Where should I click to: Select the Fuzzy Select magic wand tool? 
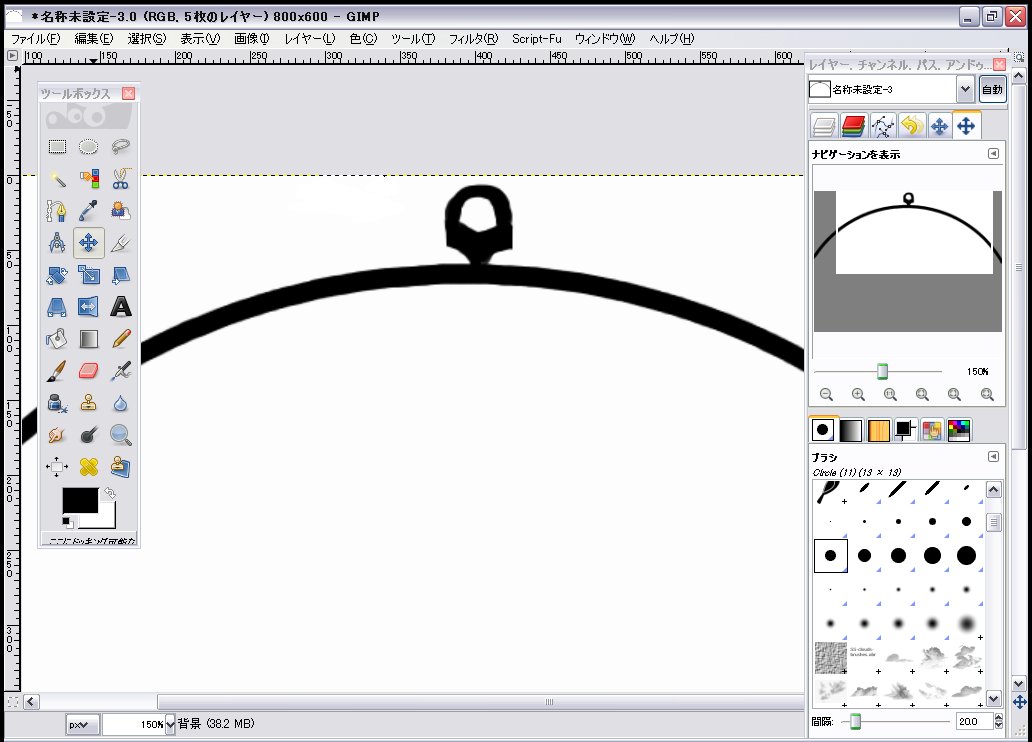coord(57,178)
